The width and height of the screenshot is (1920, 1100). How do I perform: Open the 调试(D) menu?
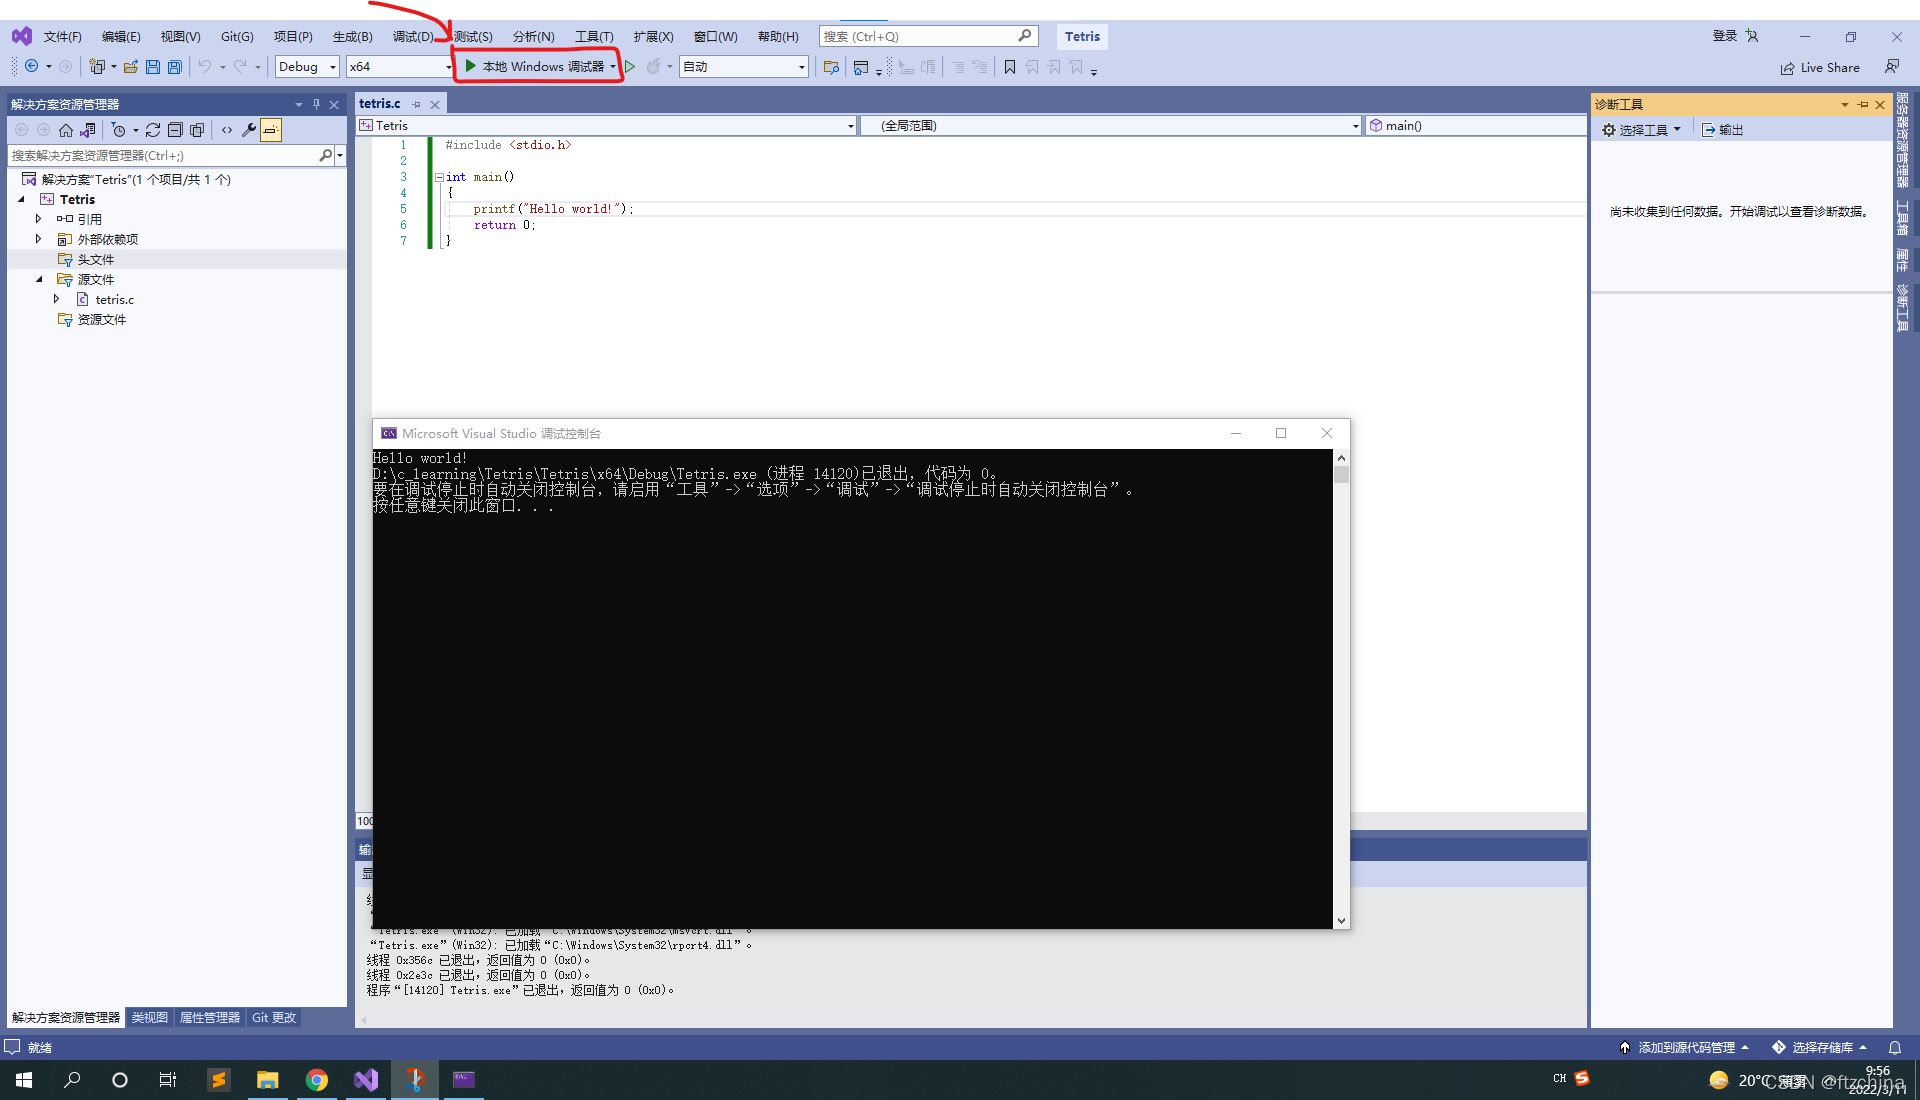pyautogui.click(x=412, y=37)
